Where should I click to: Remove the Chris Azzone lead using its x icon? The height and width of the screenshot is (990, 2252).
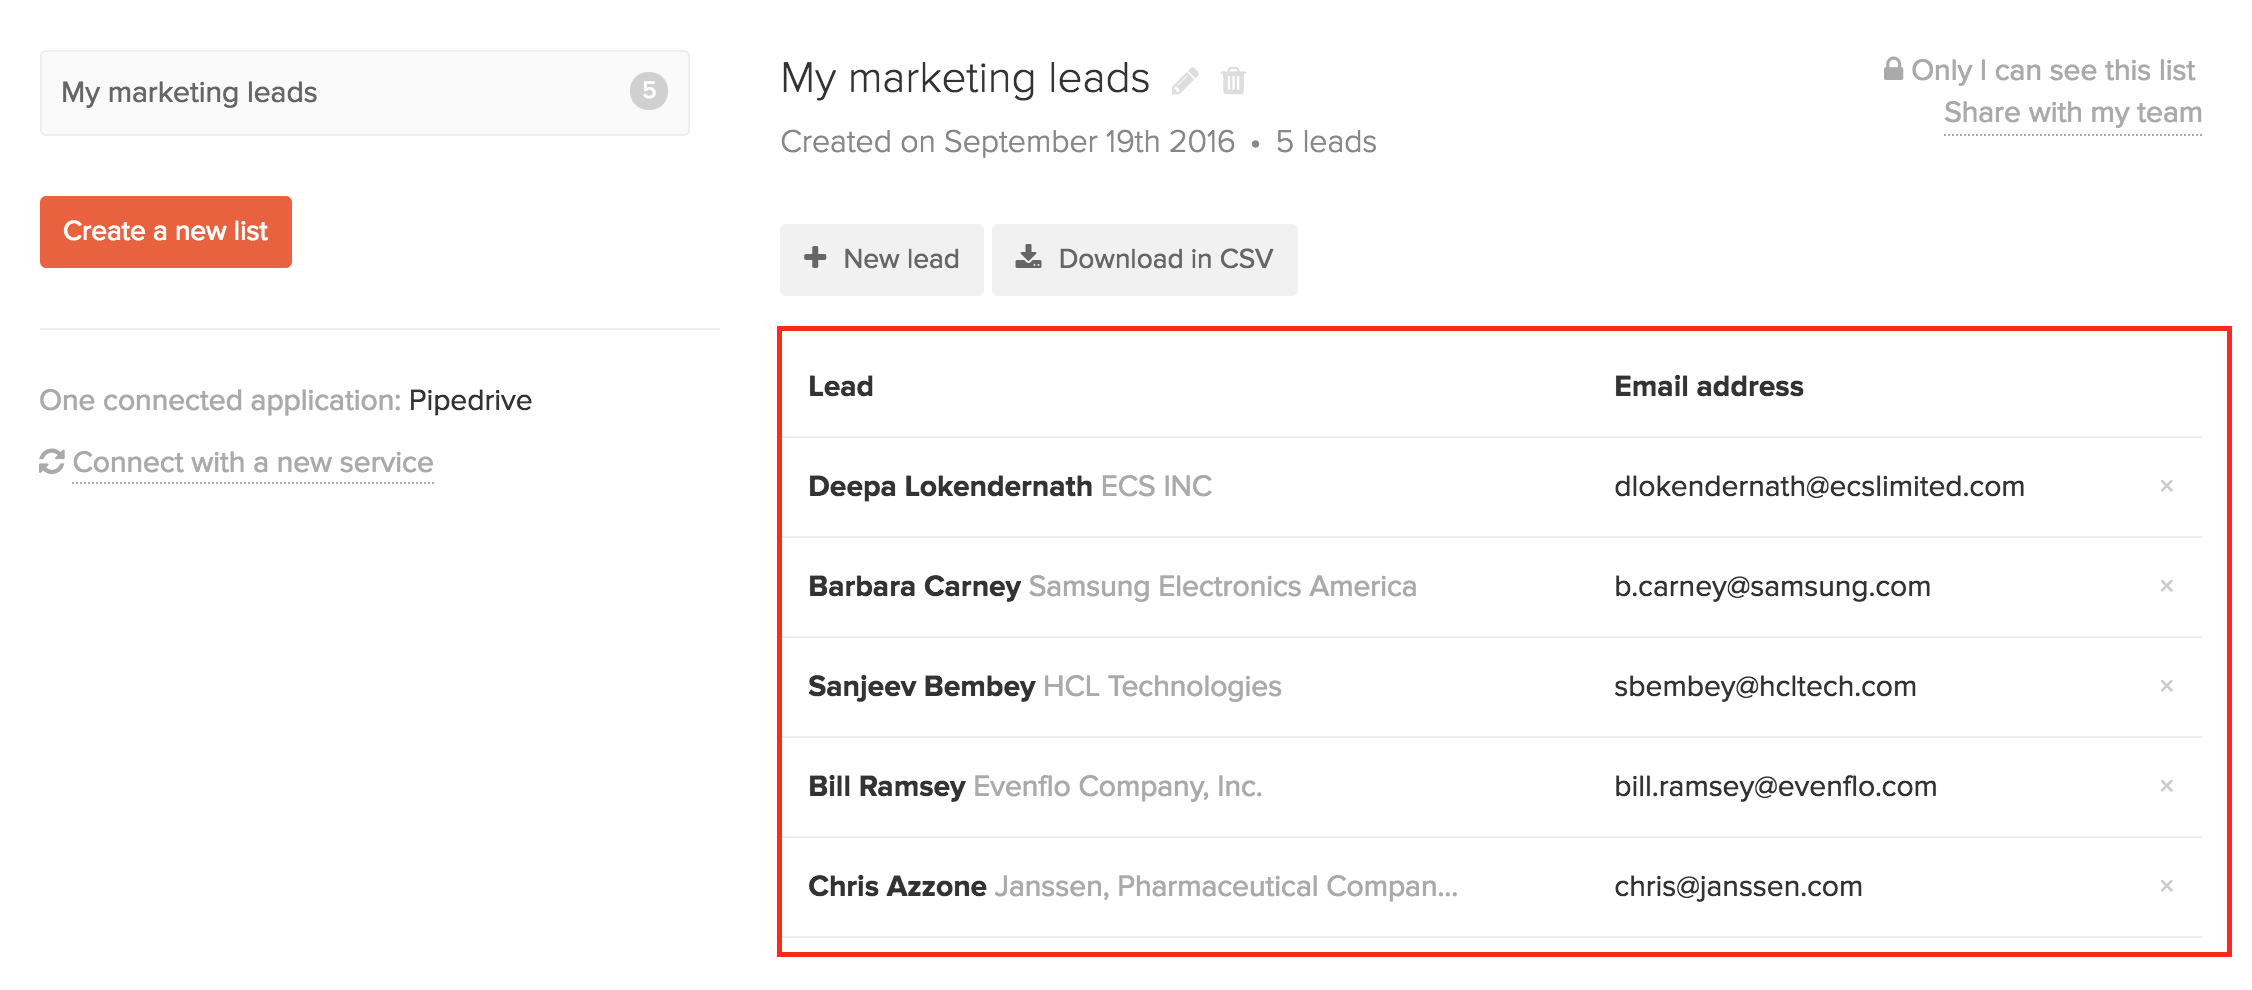2166,886
